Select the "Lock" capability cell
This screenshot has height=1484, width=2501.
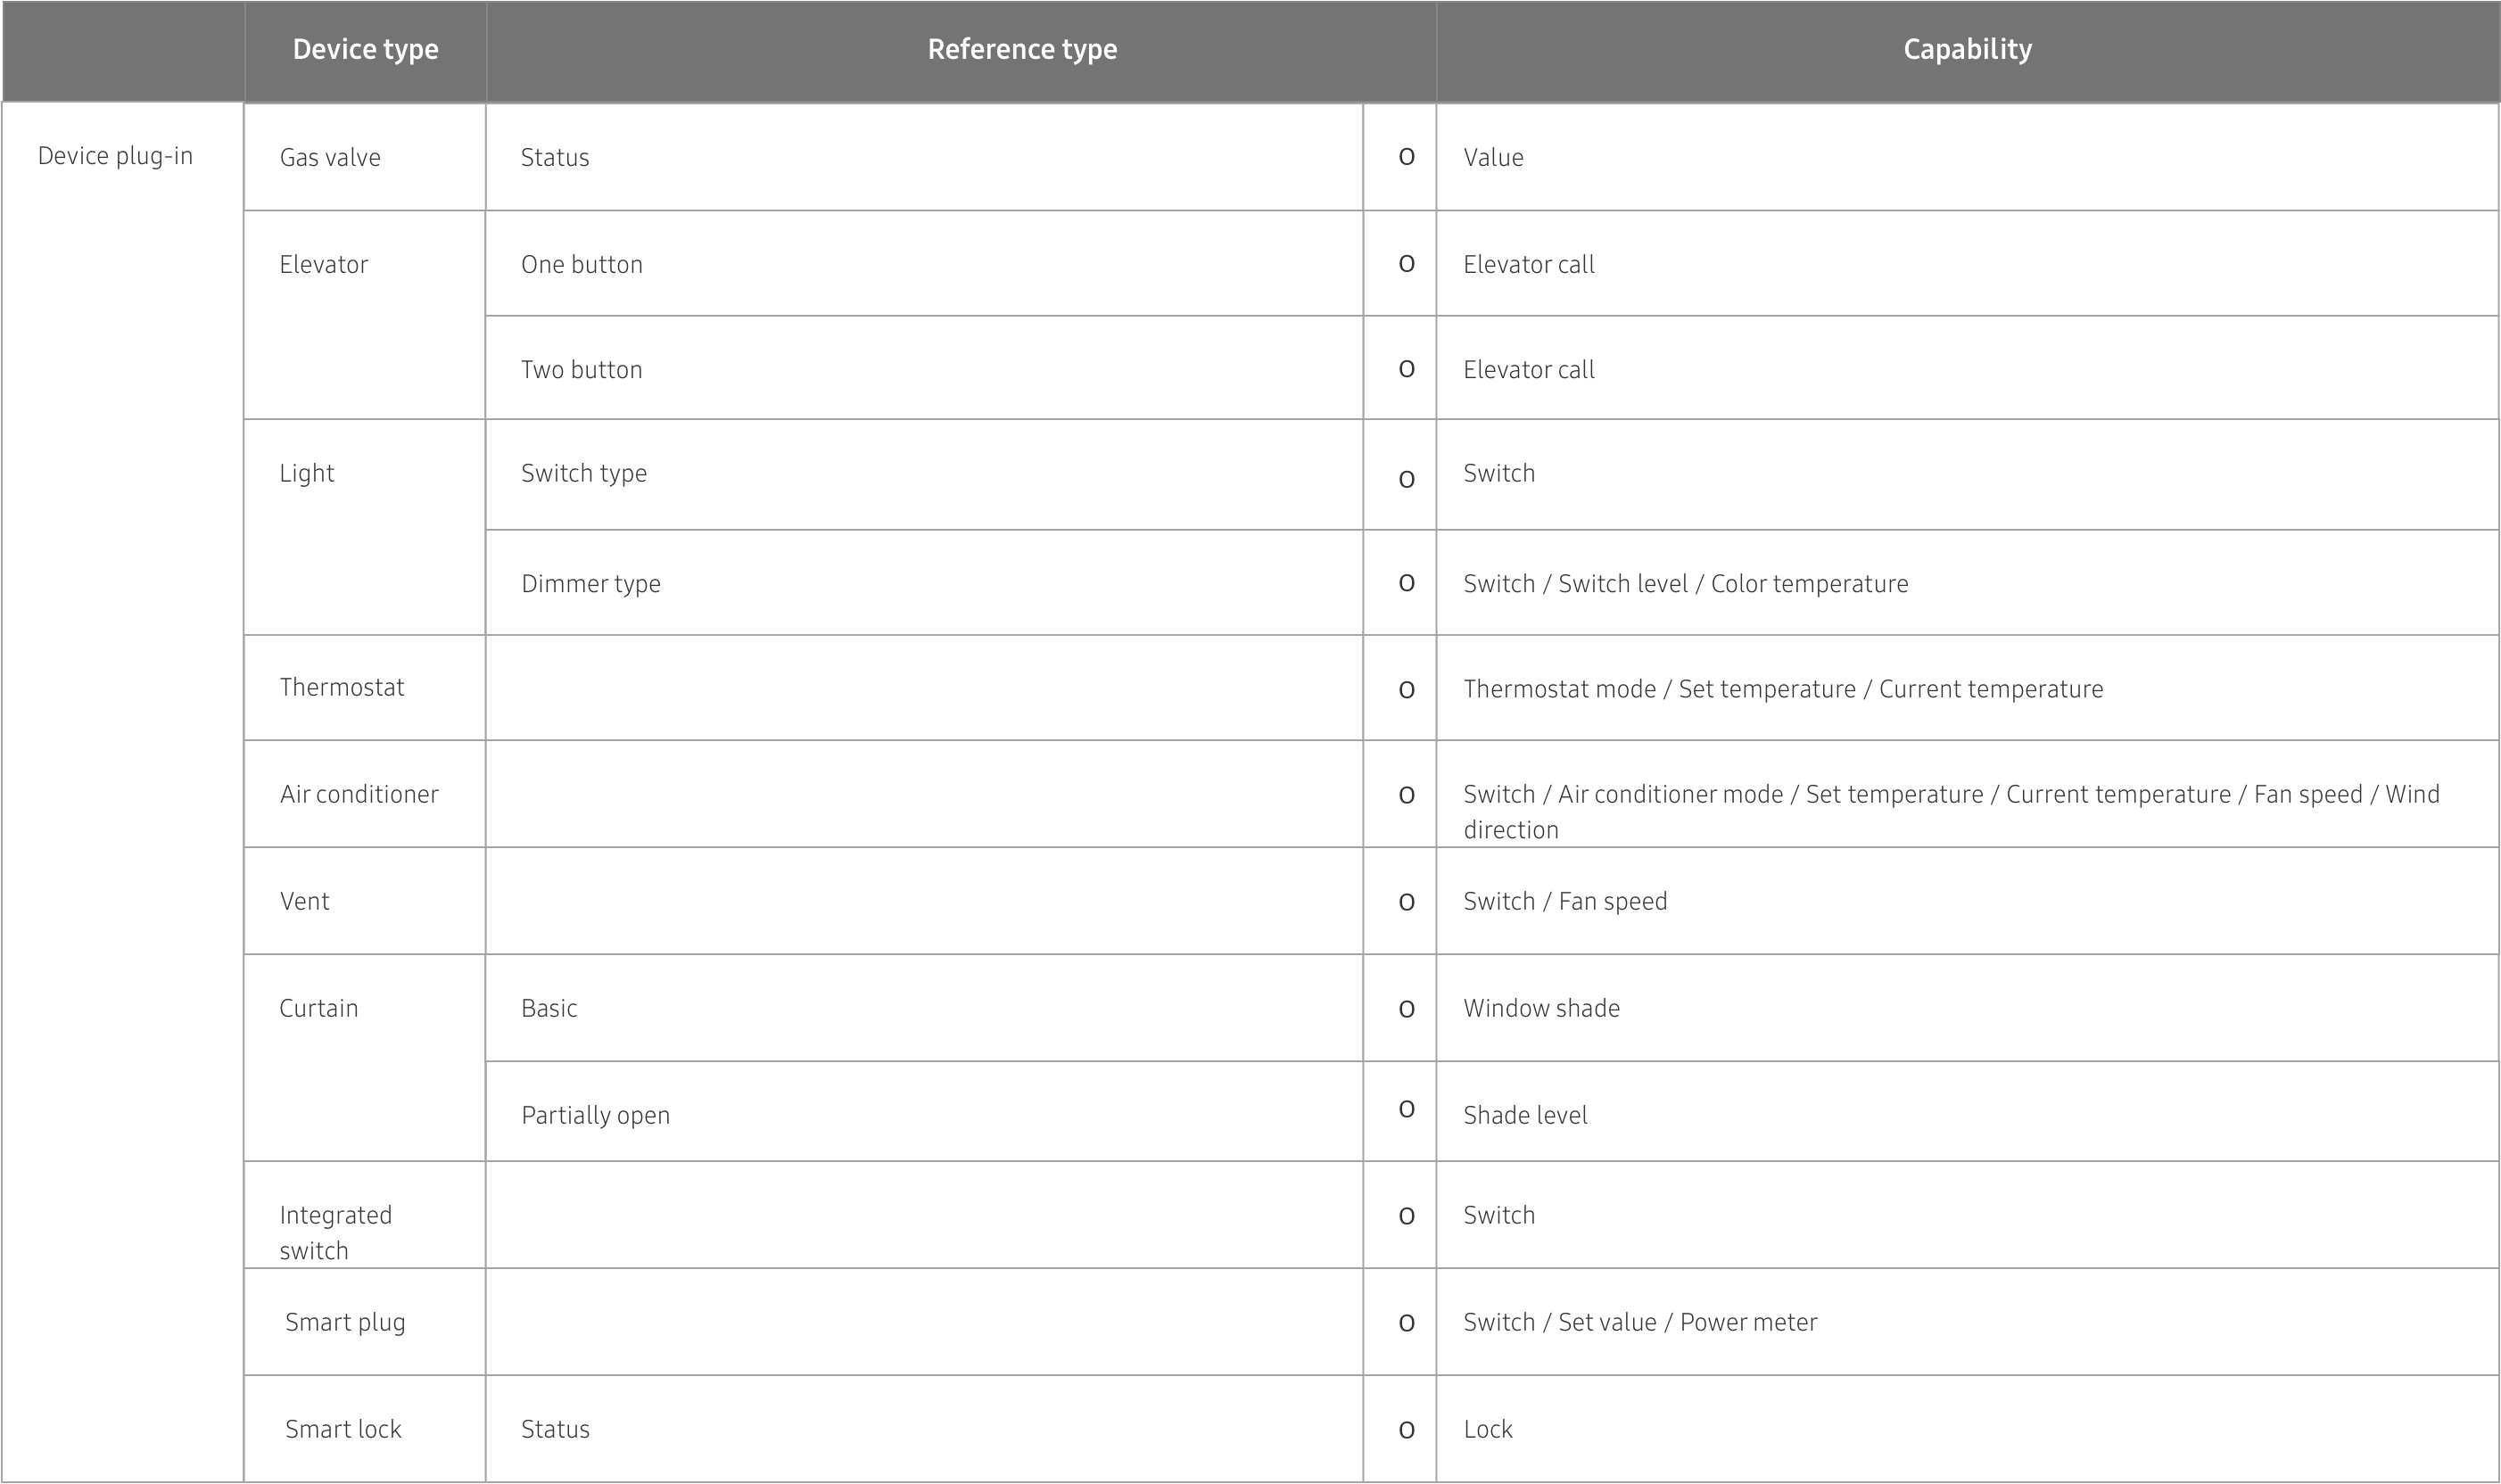click(x=1488, y=1430)
